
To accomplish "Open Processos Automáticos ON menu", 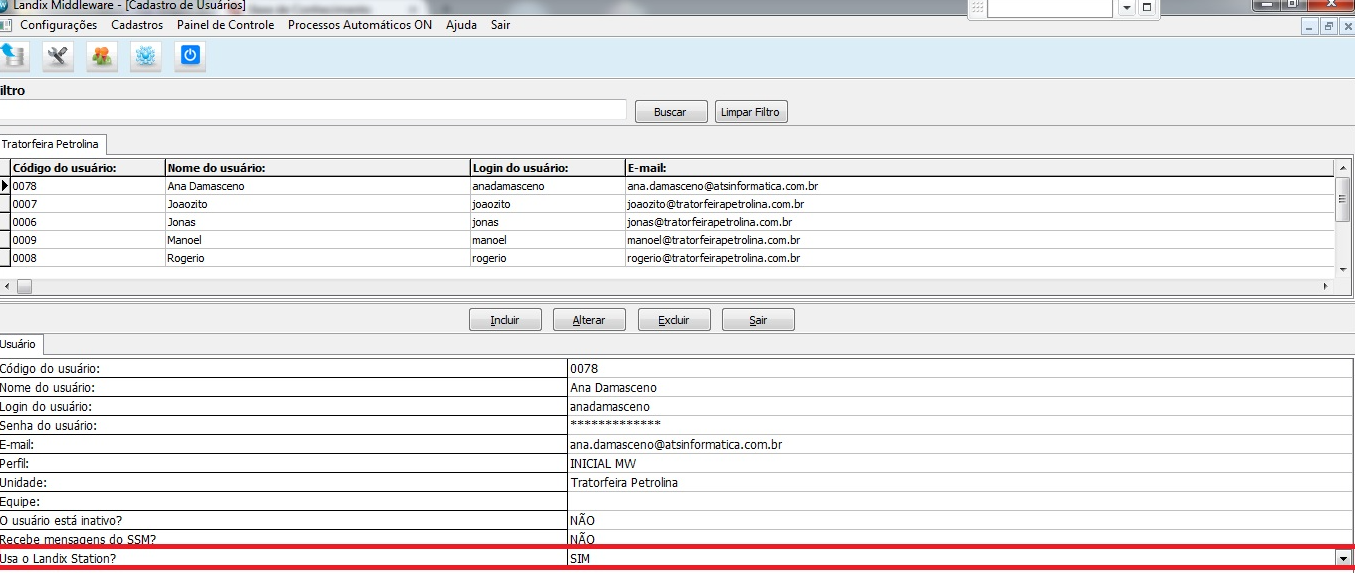I will pyautogui.click(x=360, y=25).
